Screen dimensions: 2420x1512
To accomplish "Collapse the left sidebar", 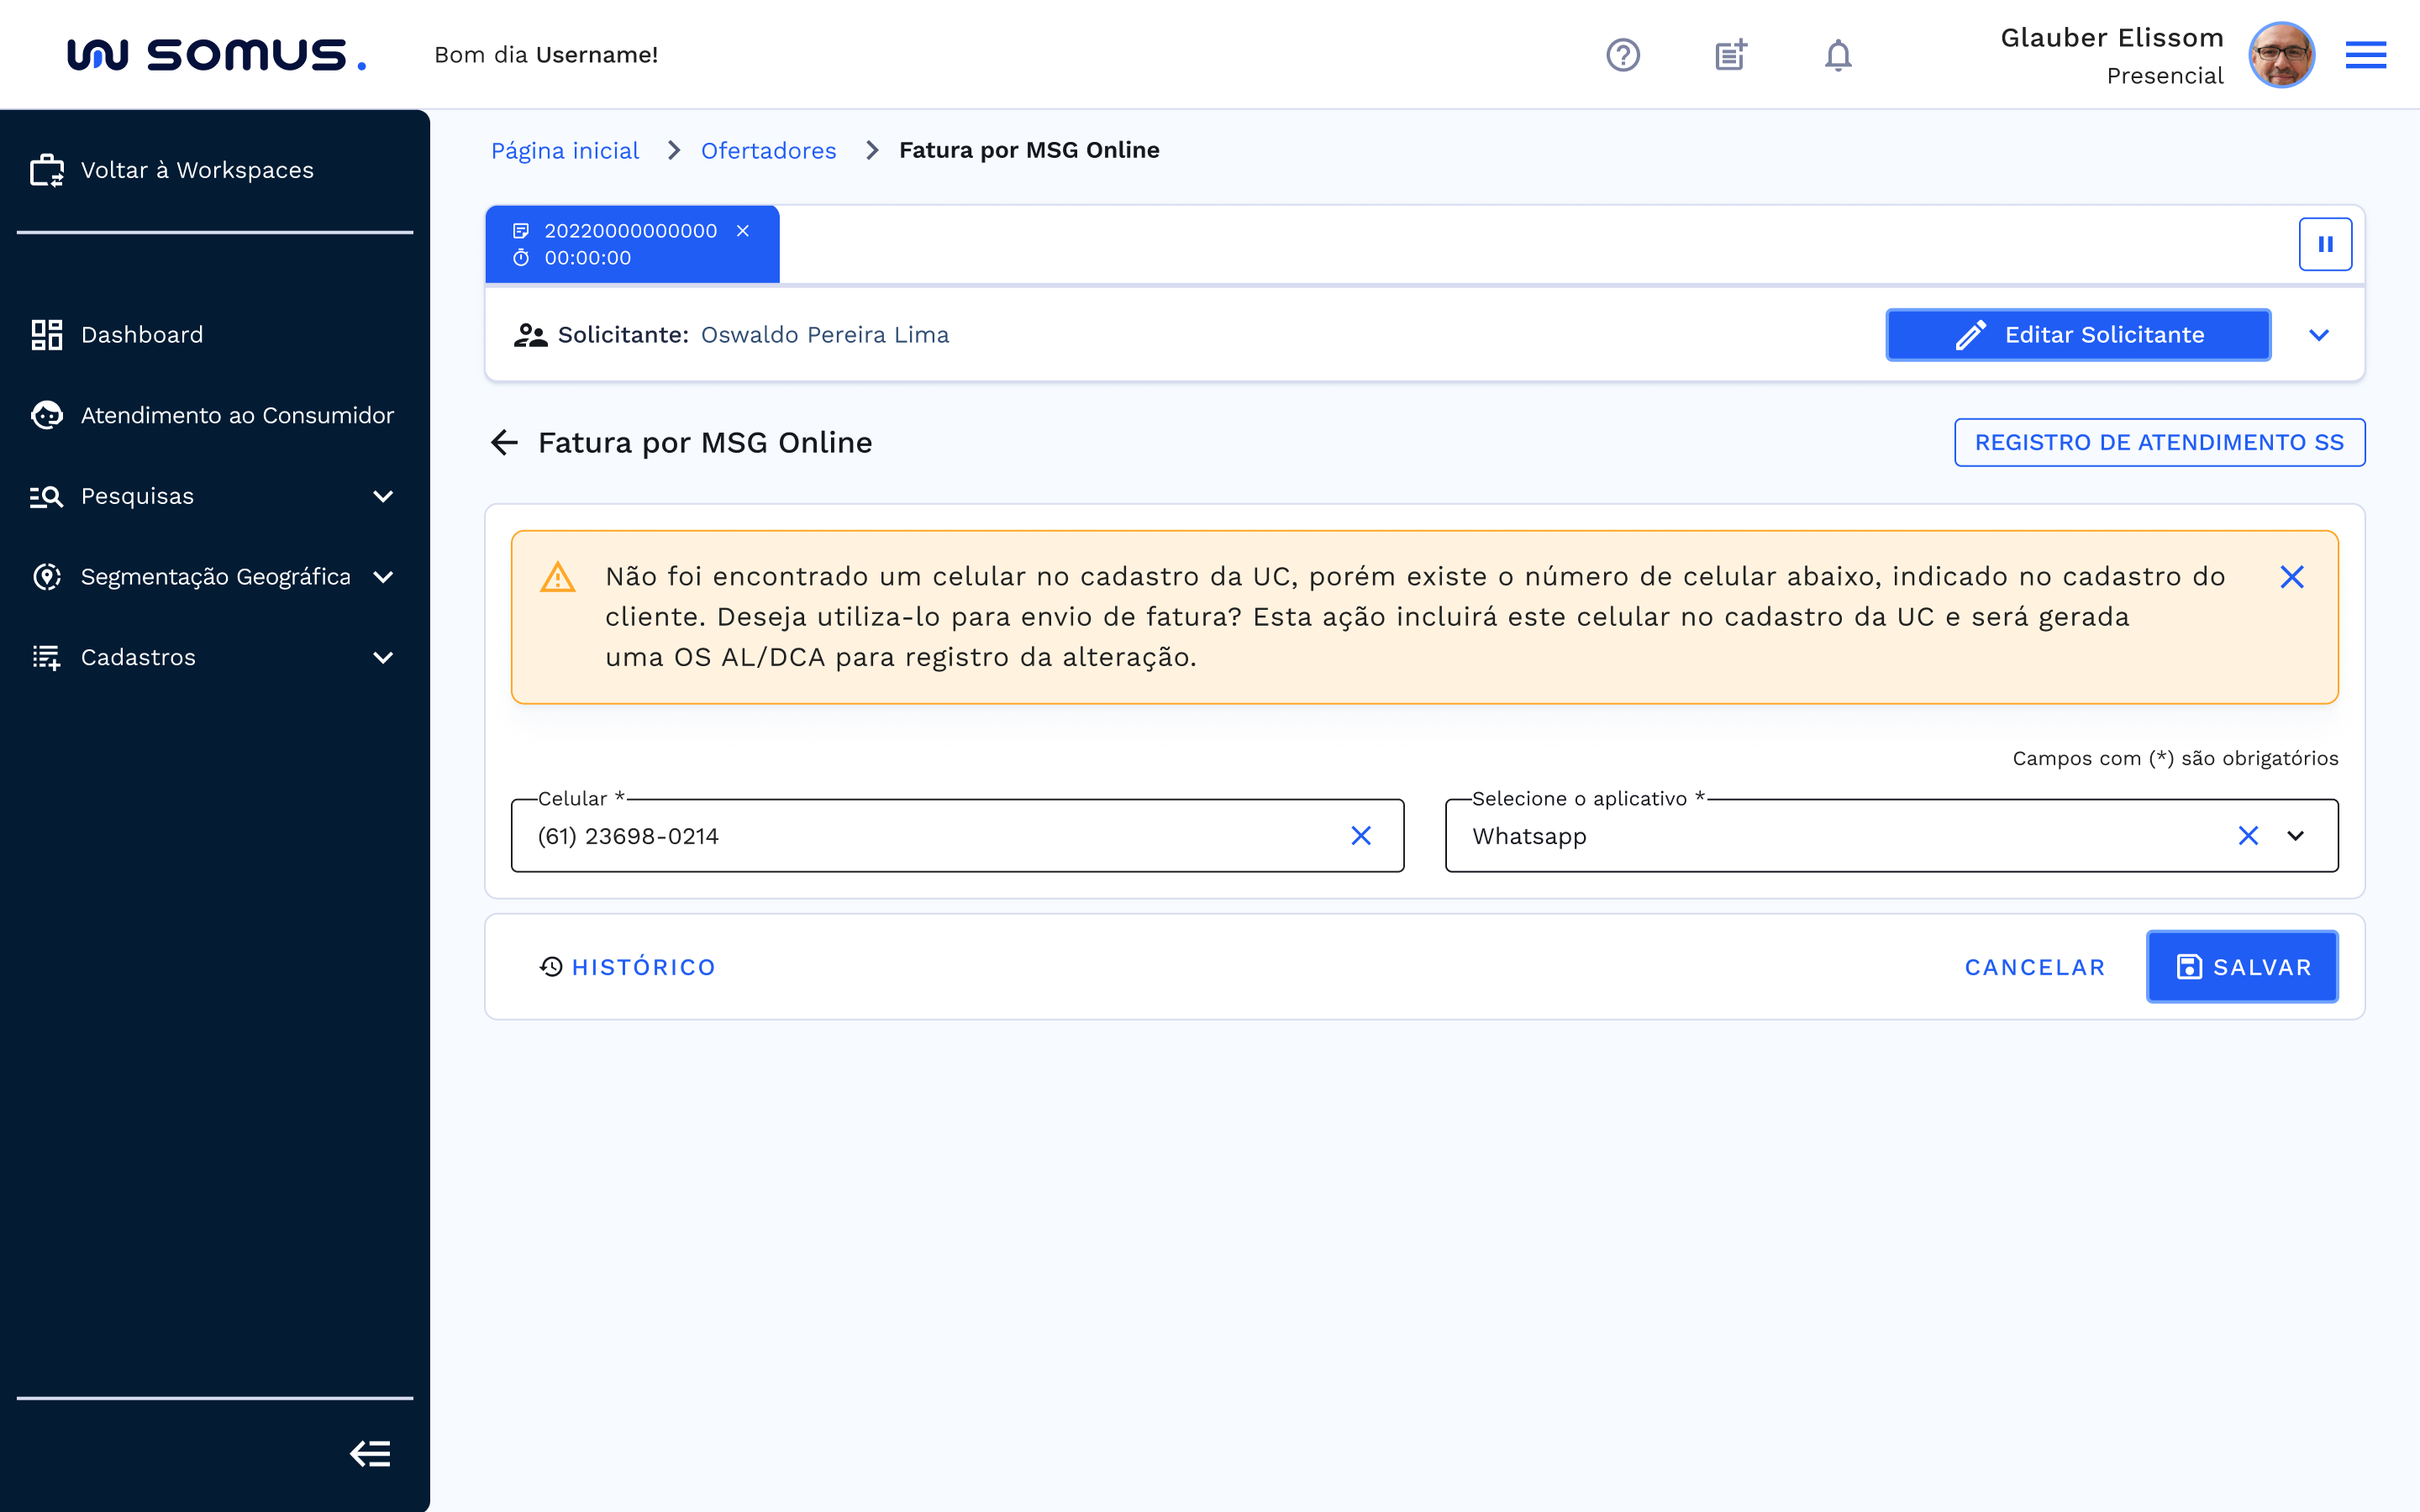I will 370,1454.
